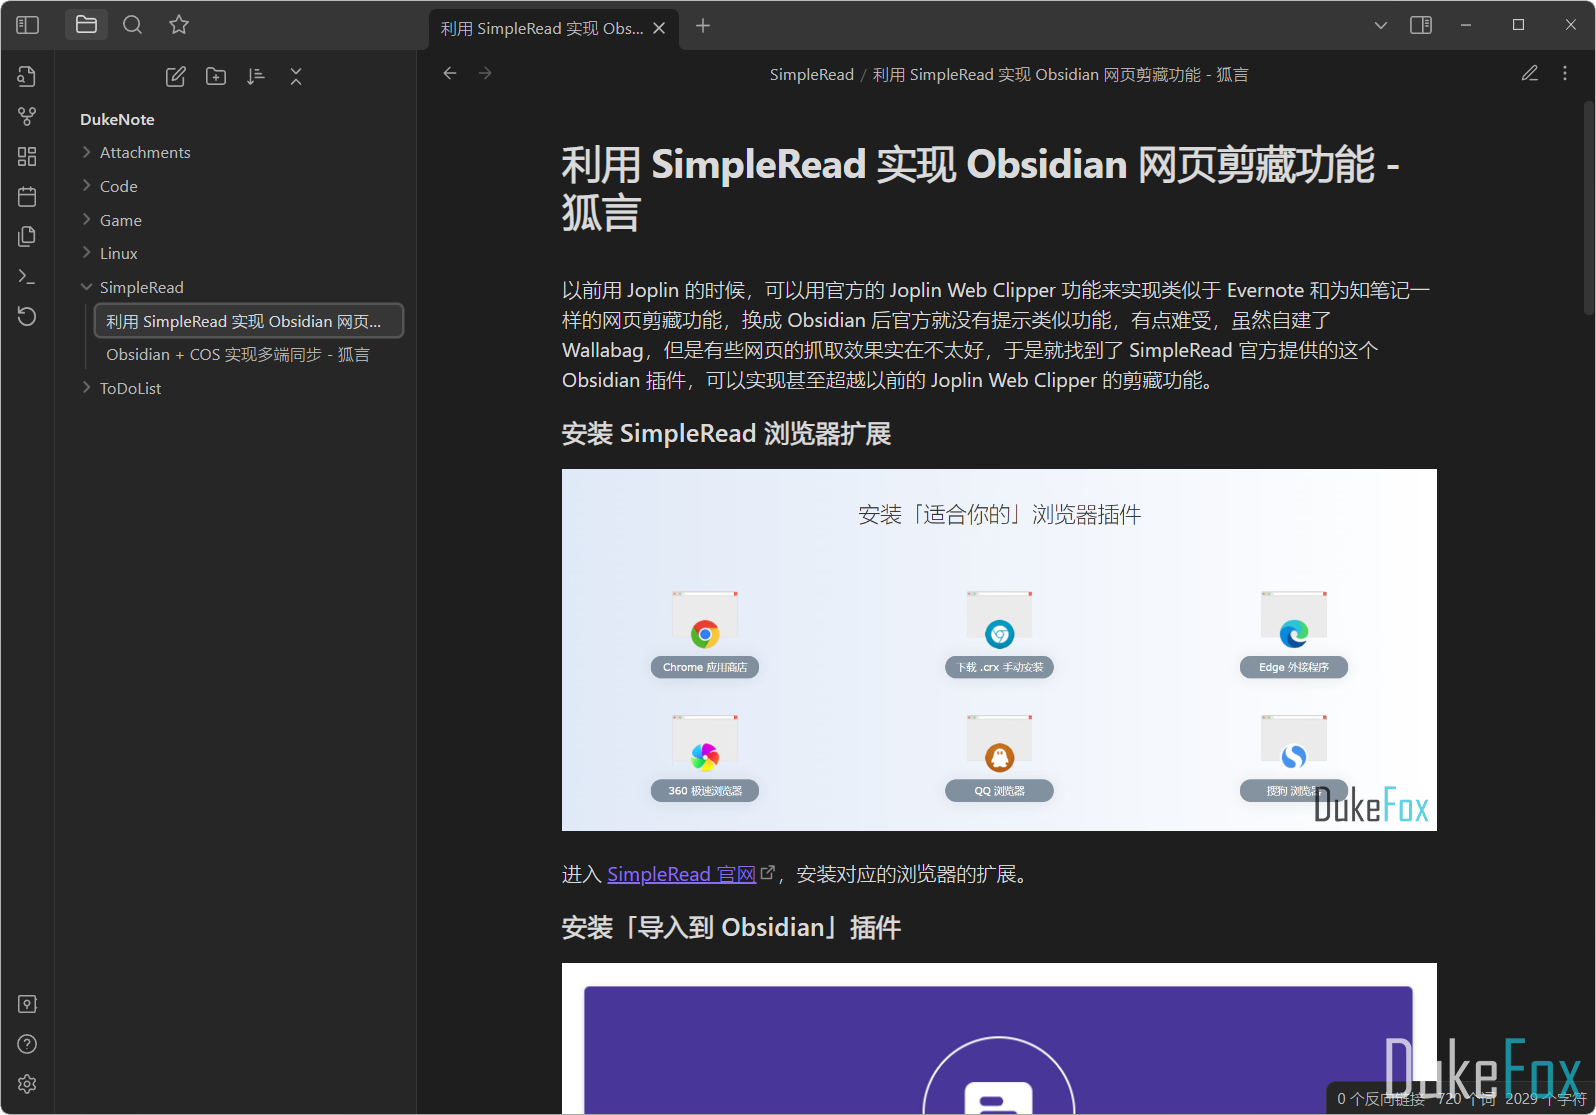Open graph view ribbon icon
1596x1115 pixels.
(27, 116)
